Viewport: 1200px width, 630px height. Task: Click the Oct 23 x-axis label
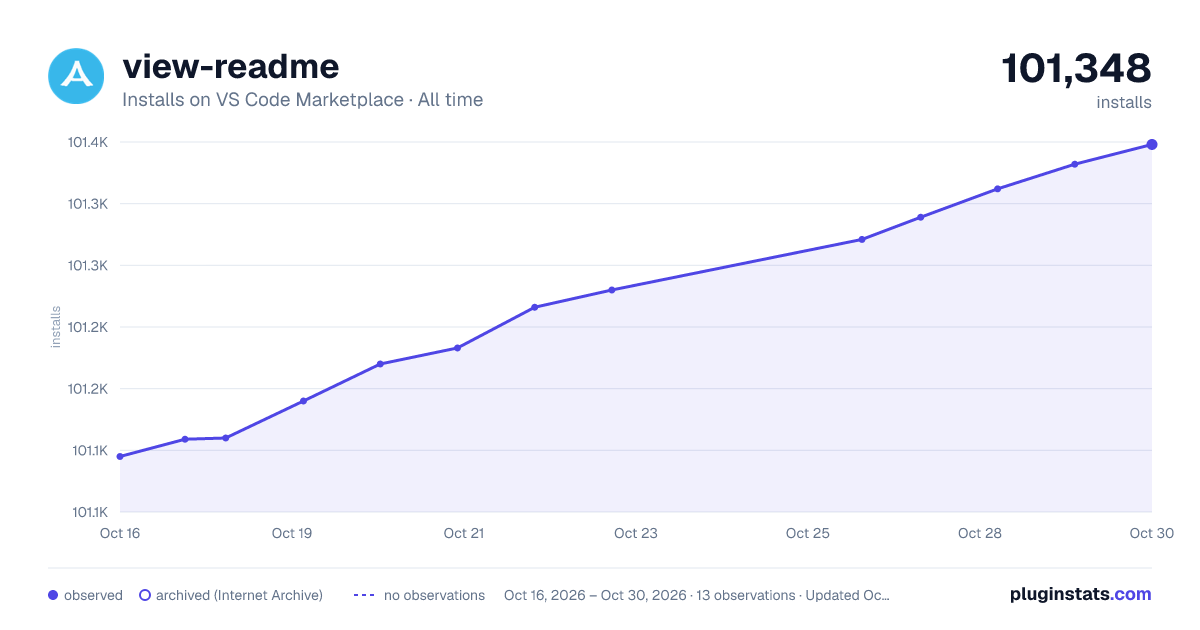point(636,533)
